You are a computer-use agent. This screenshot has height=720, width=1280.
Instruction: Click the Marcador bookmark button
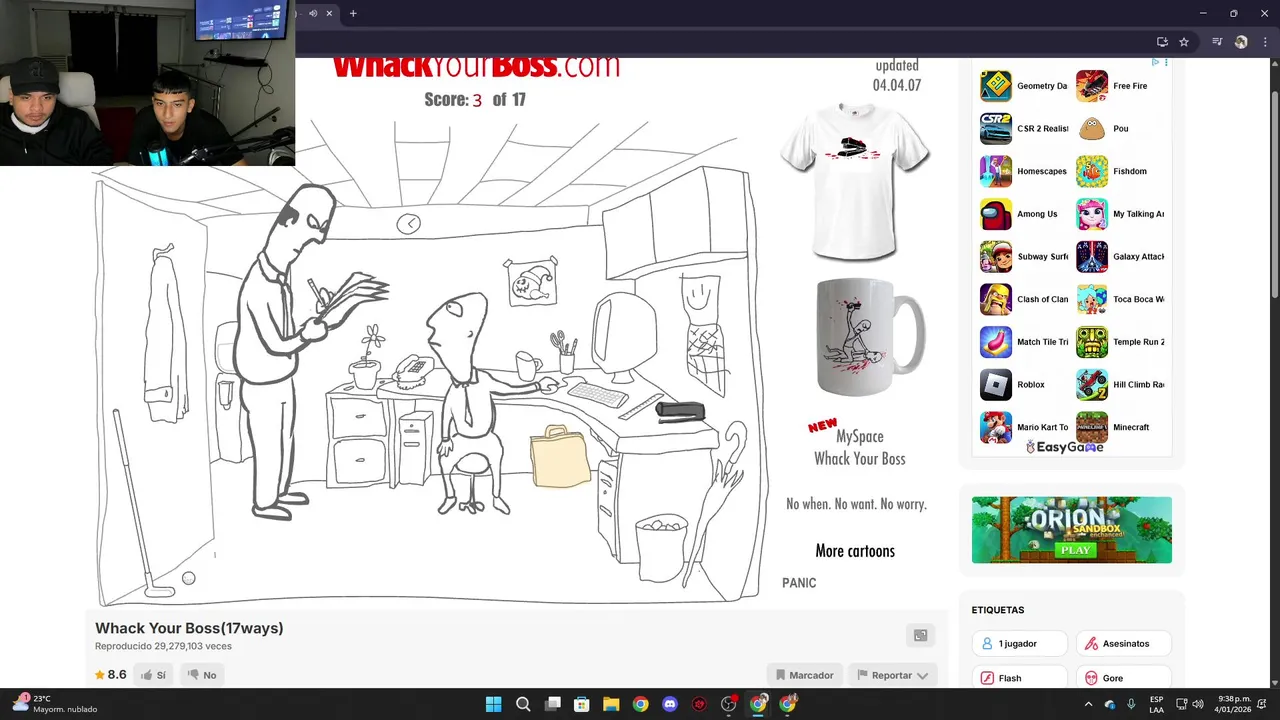pyautogui.click(x=804, y=675)
